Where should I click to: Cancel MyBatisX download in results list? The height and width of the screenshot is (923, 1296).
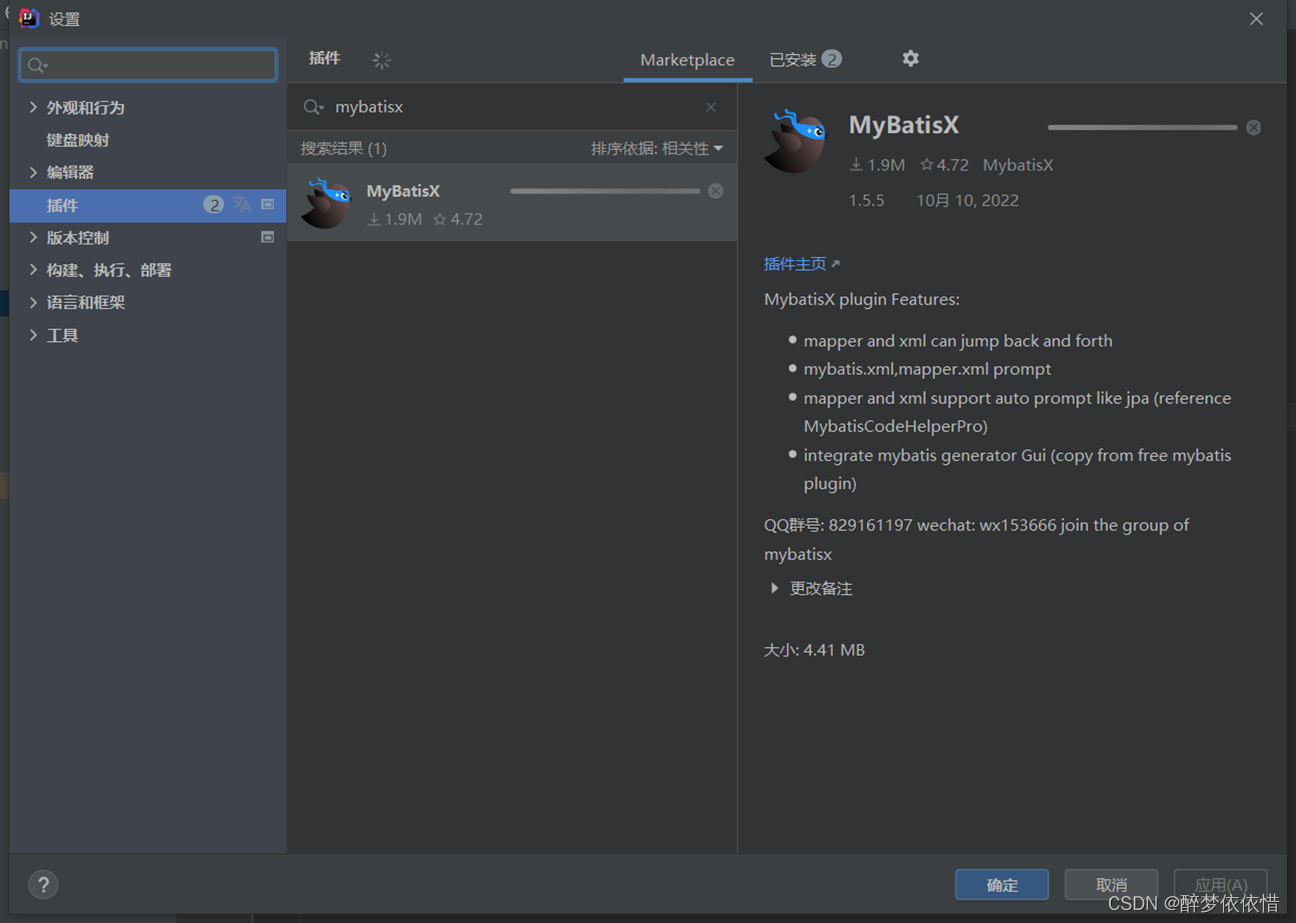click(715, 191)
